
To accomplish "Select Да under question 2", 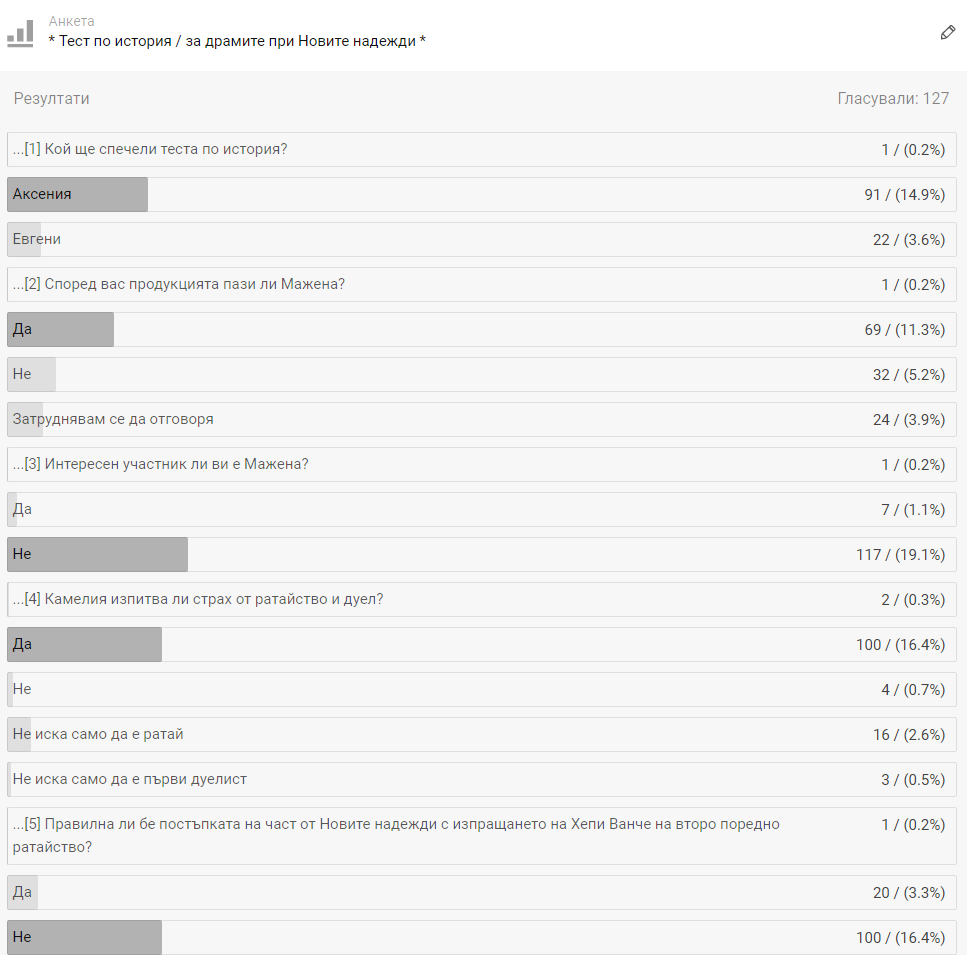I will [x=482, y=329].
